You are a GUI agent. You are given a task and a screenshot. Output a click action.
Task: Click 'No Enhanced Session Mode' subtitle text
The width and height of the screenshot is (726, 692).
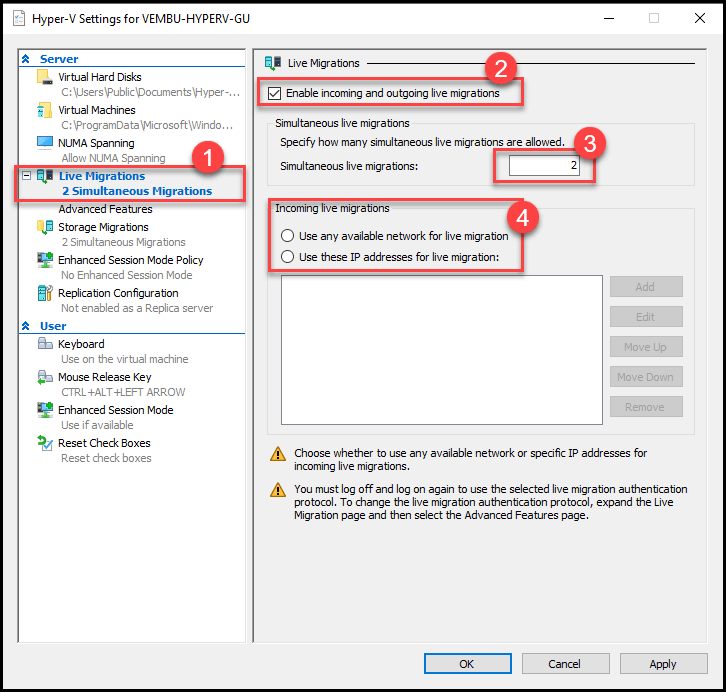[x=127, y=275]
